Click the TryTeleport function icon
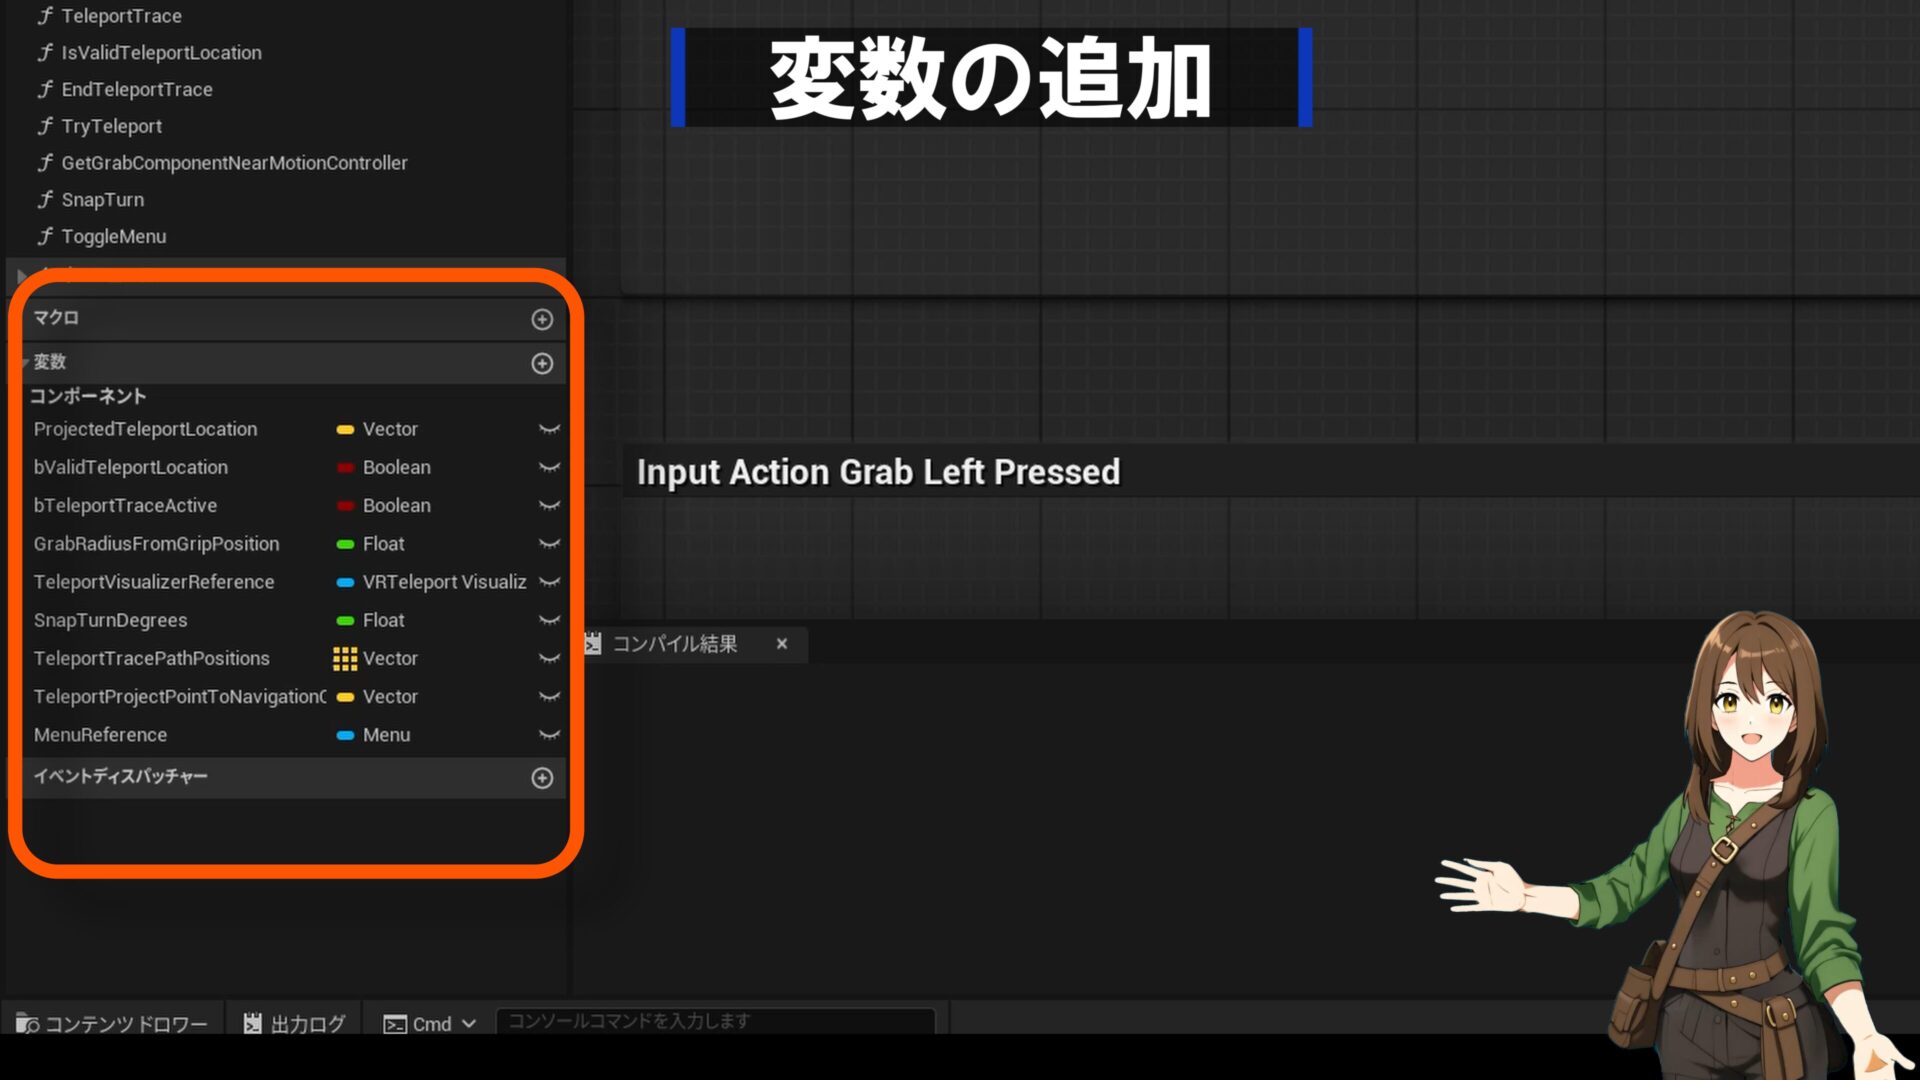Viewport: 1920px width, 1080px height. click(x=45, y=126)
